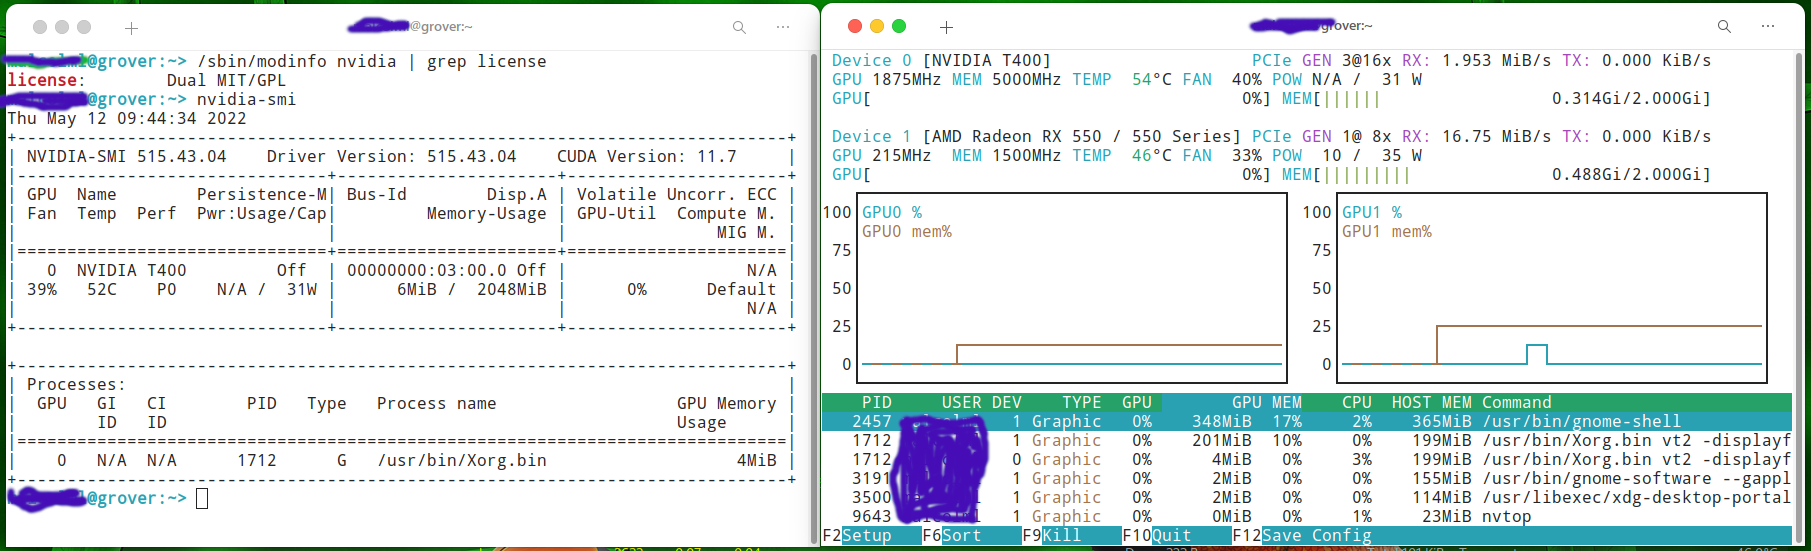The height and width of the screenshot is (551, 1811).
Task: Open new tab in right nvtop terminal
Action: [946, 27]
